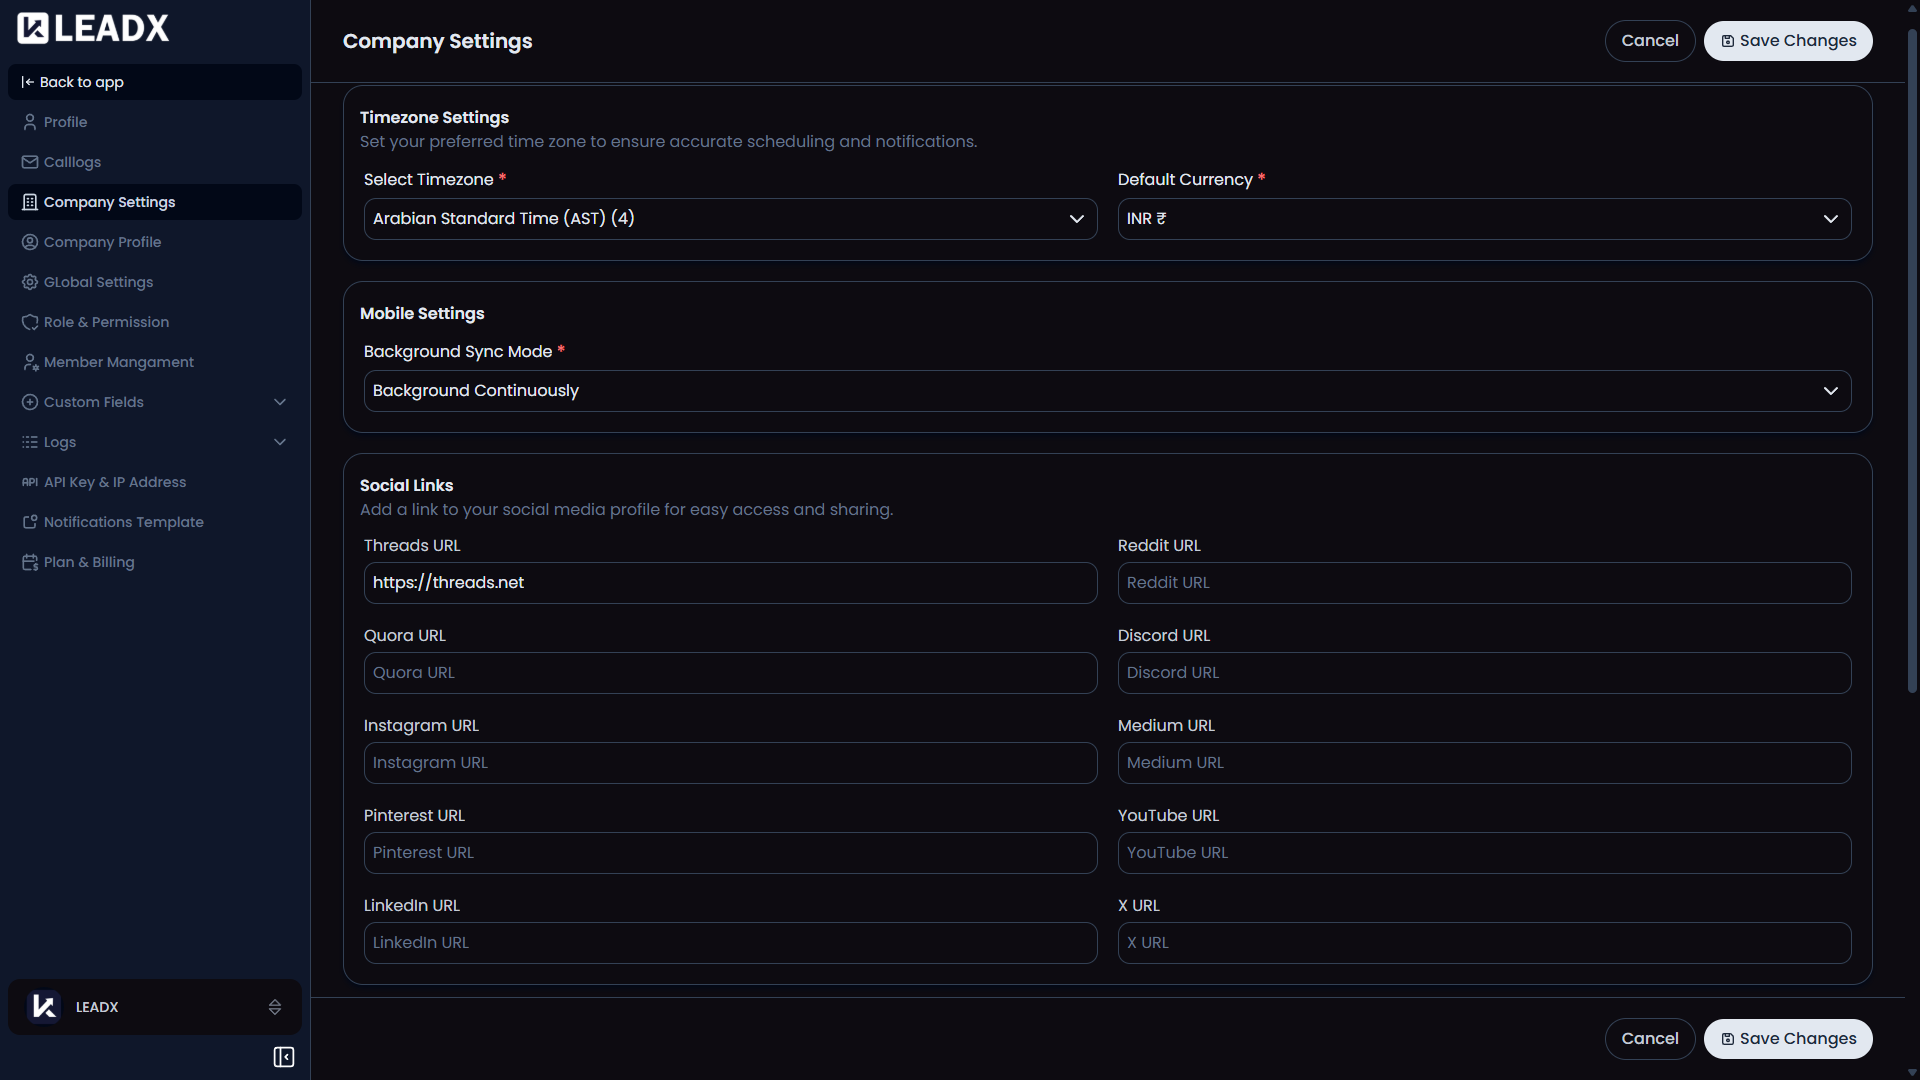The width and height of the screenshot is (1920, 1080).
Task: Click the Company Profile icon
Action: click(29, 242)
